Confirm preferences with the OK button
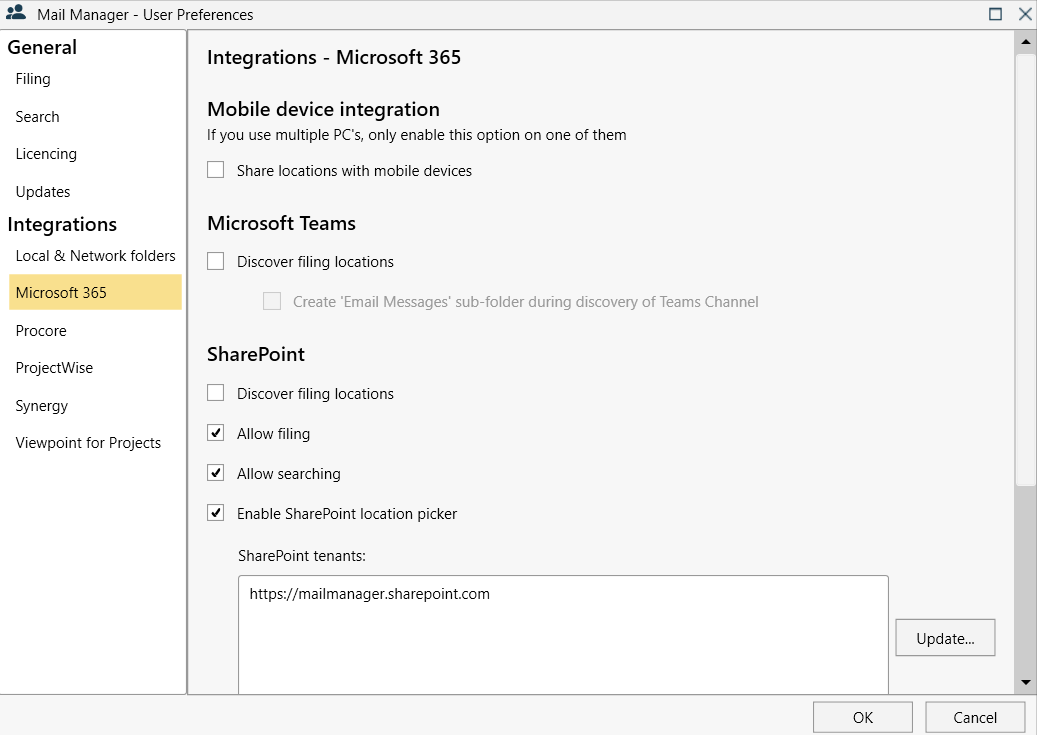 pos(861,716)
